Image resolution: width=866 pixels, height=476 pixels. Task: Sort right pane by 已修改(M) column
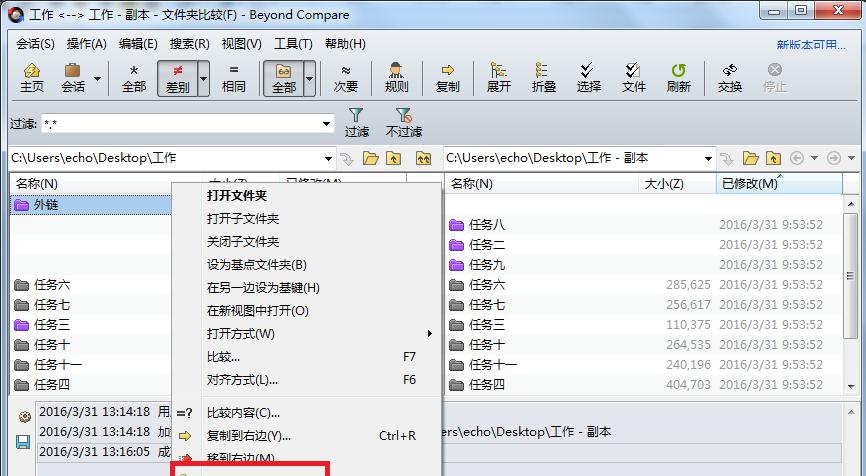(779, 183)
